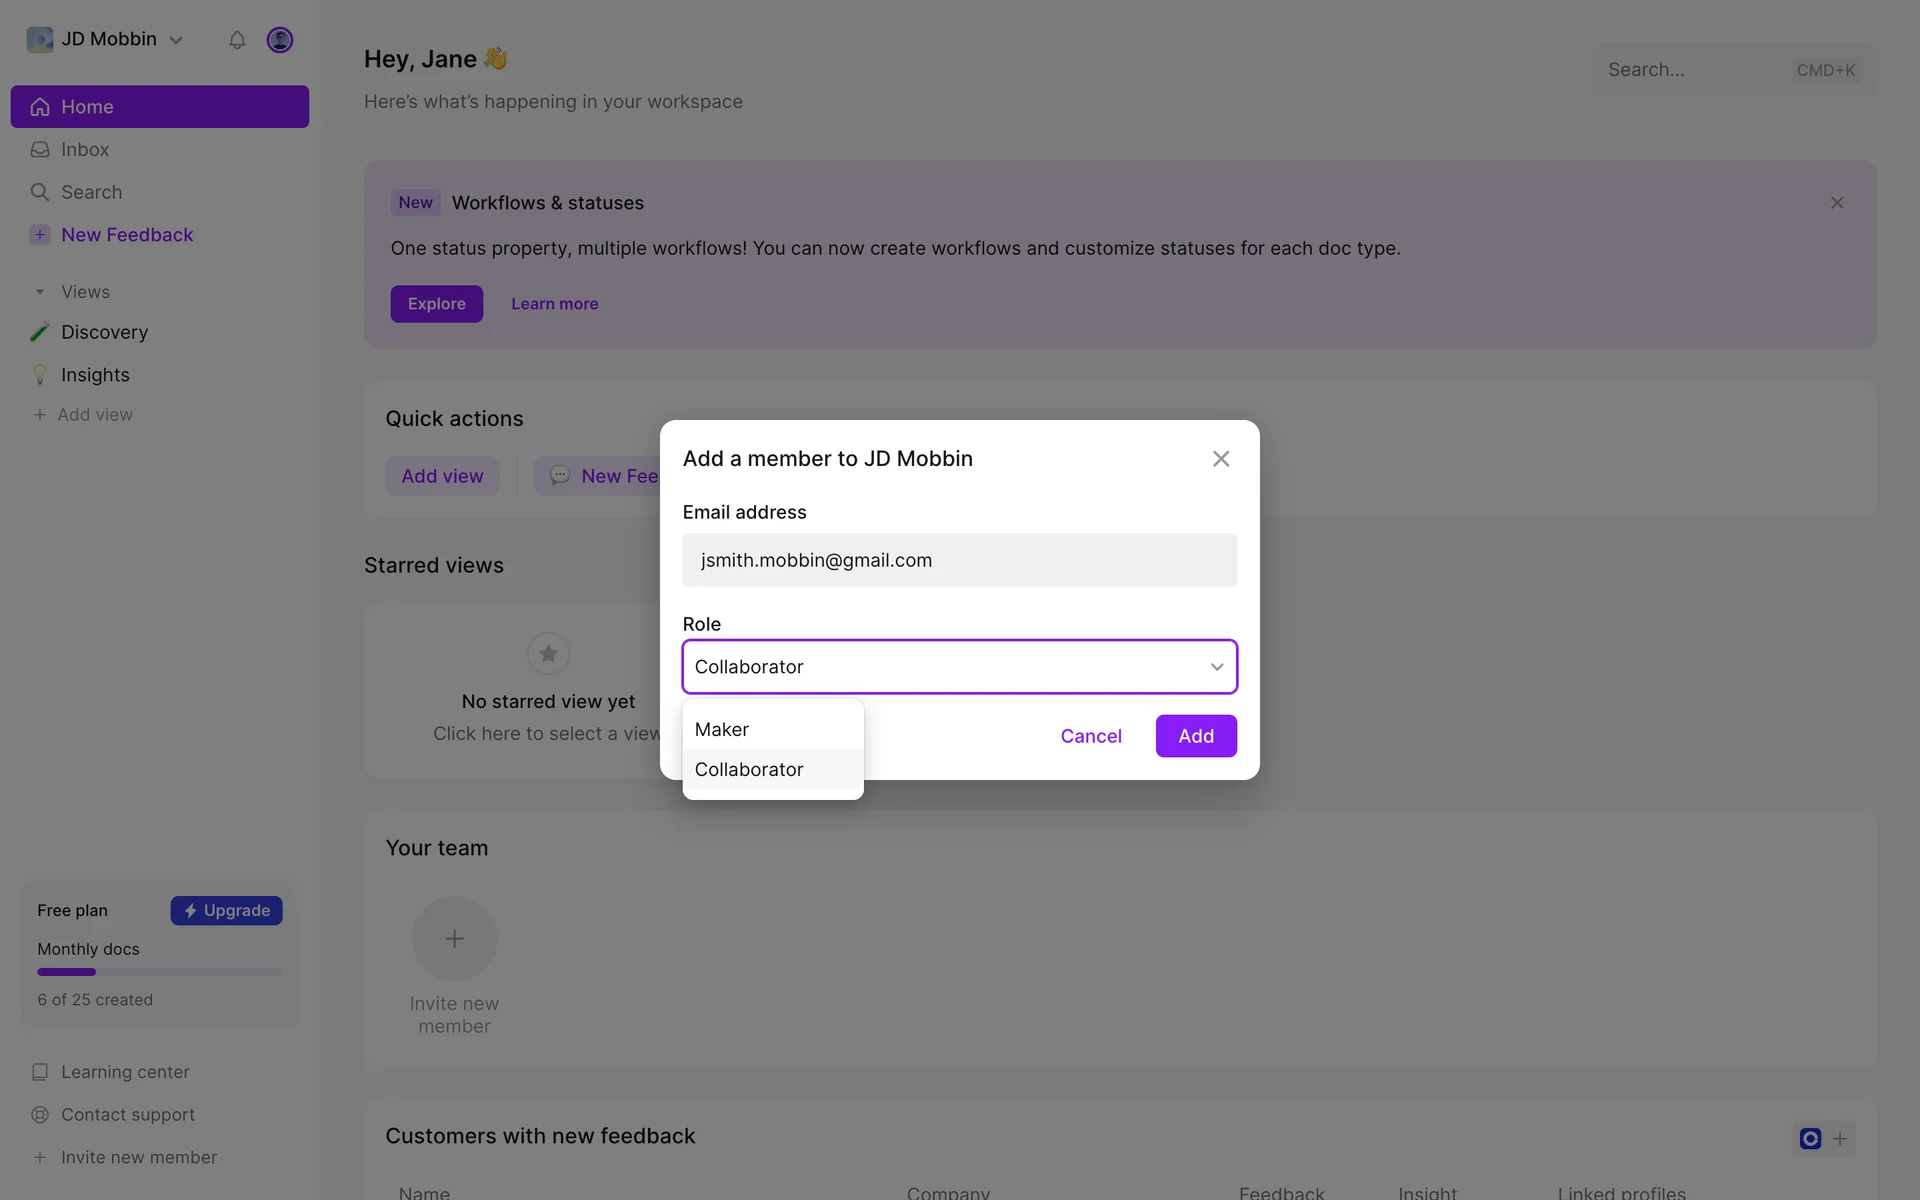This screenshot has width=1920, height=1200.
Task: Click the Upgrade button
Action: pyautogui.click(x=227, y=911)
